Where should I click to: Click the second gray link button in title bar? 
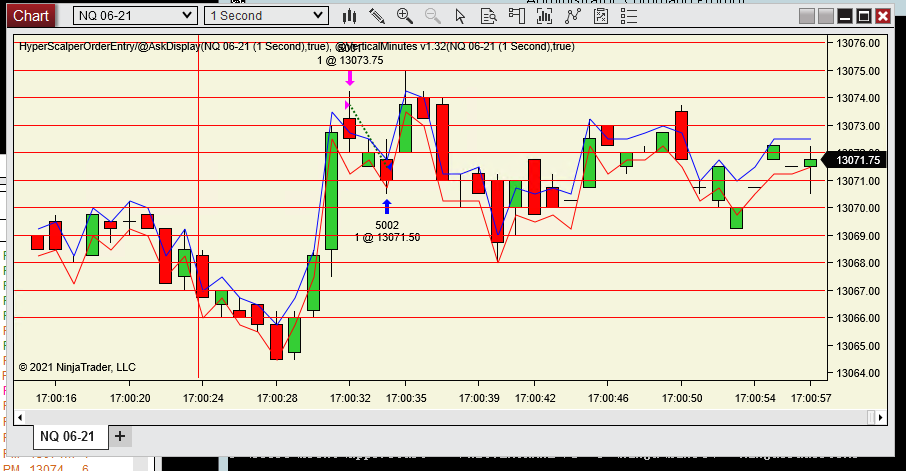pos(826,16)
